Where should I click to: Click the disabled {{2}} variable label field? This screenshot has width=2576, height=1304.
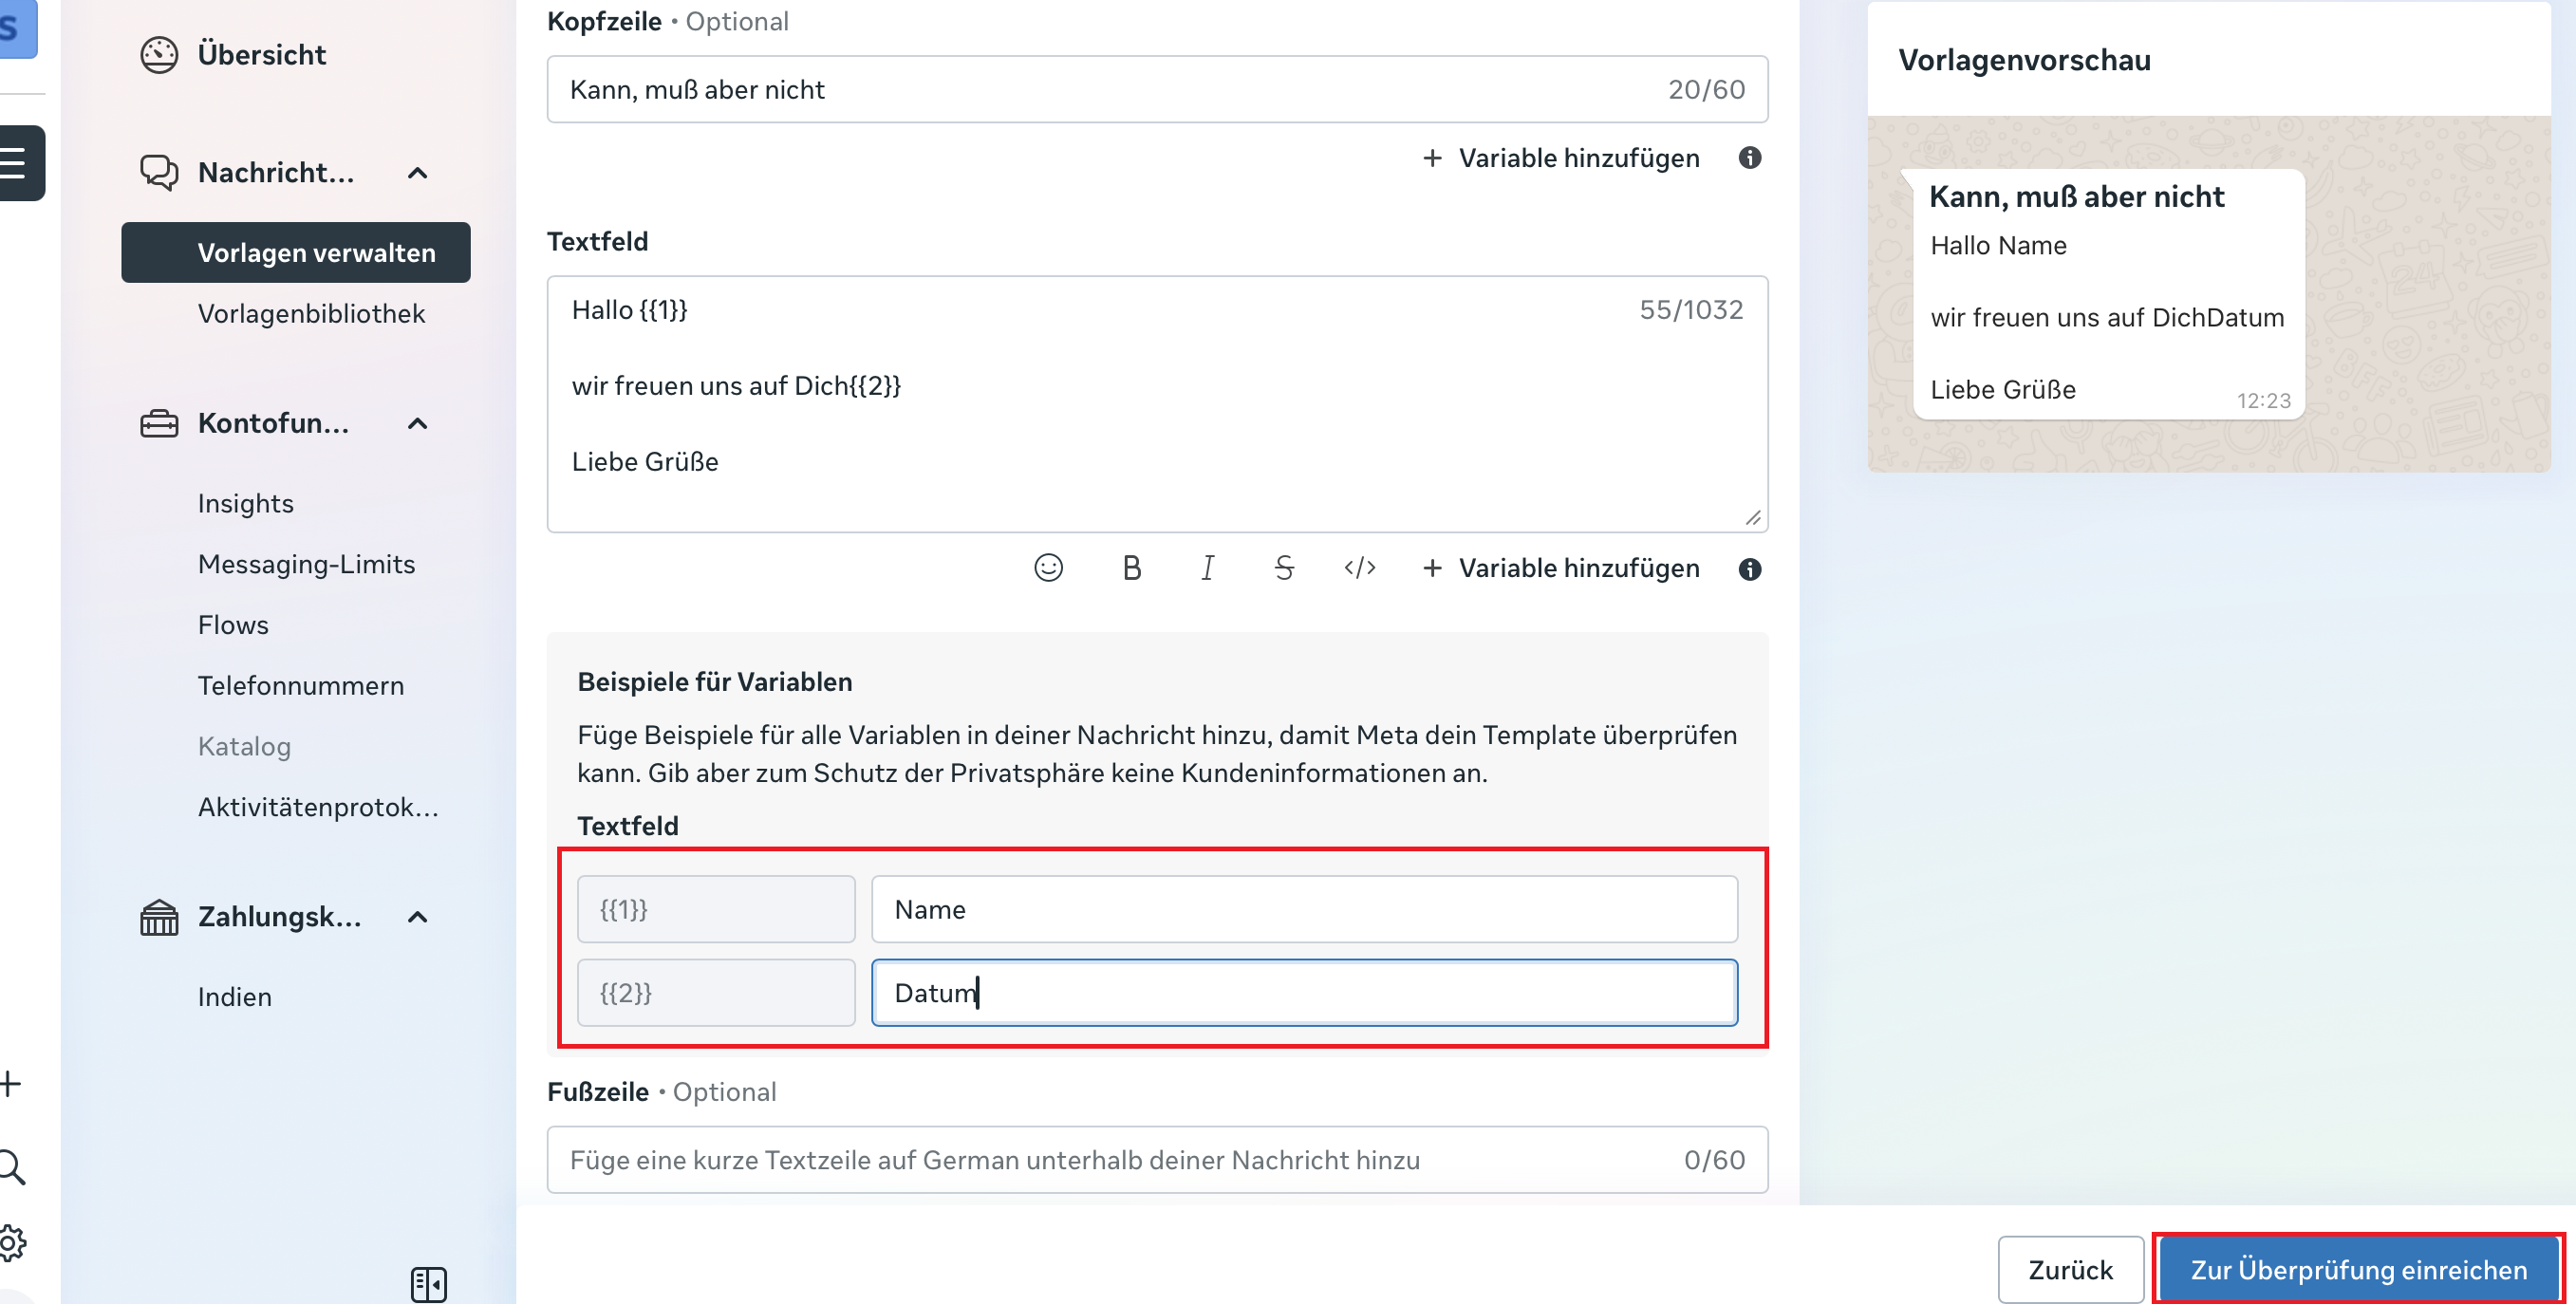[716, 993]
